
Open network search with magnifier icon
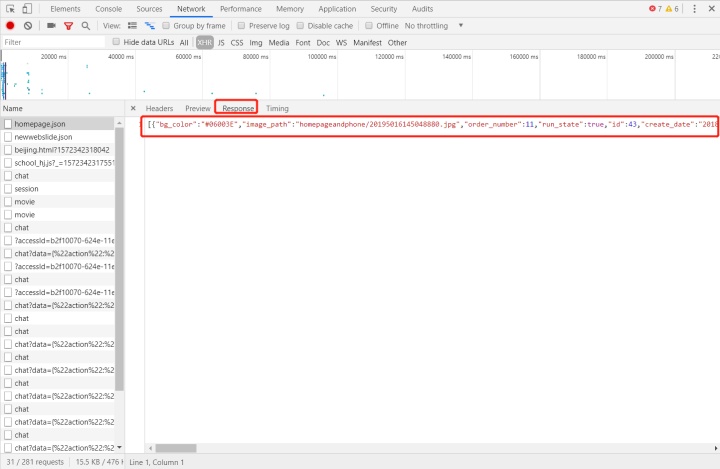coord(86,25)
